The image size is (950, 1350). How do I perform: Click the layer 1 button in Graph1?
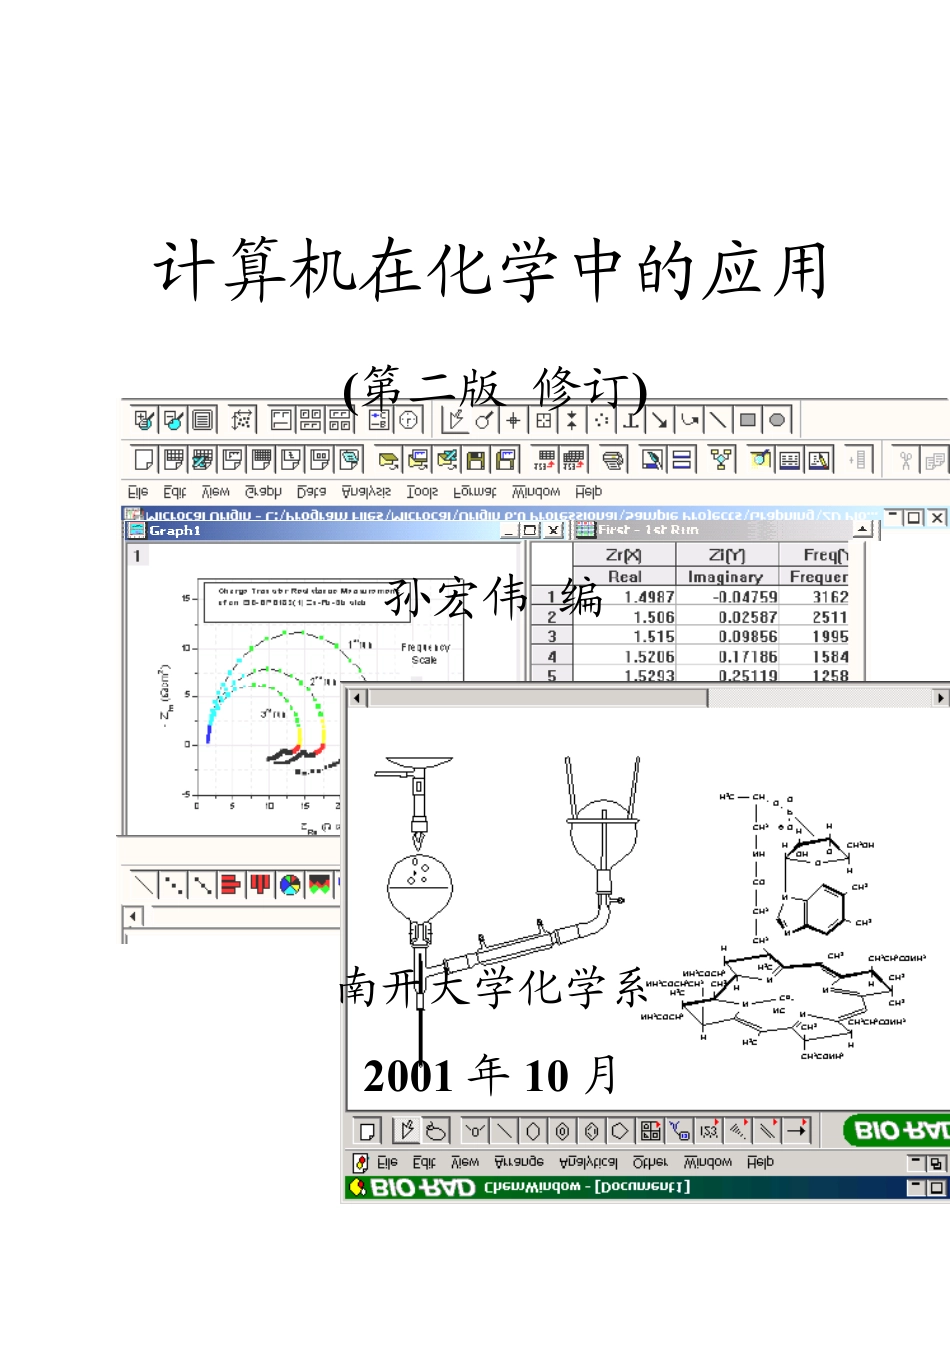tap(137, 555)
